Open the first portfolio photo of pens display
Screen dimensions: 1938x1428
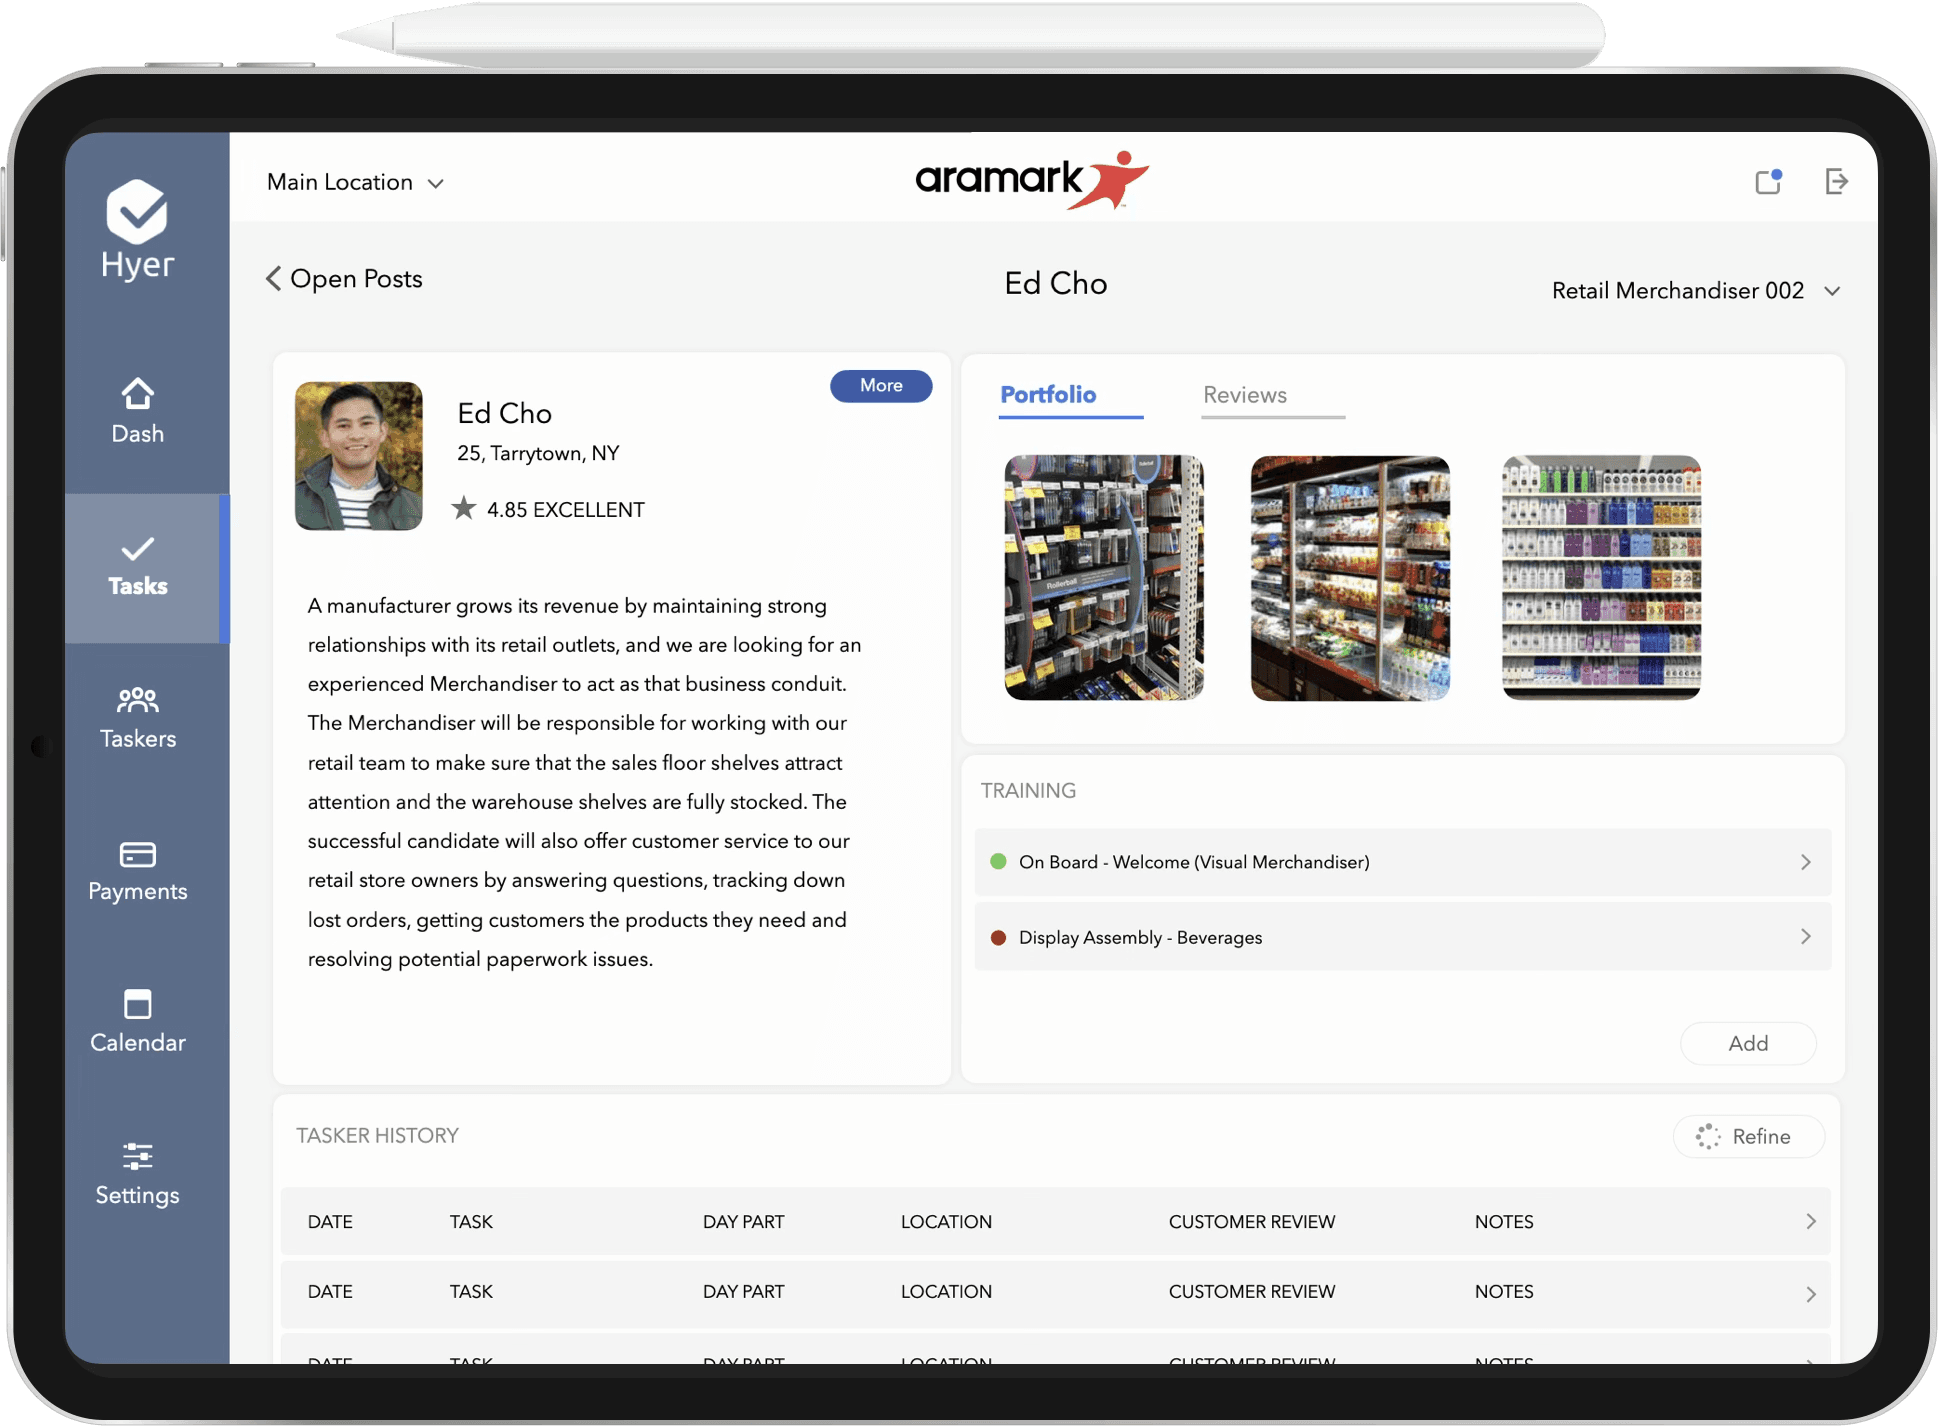1104,578
